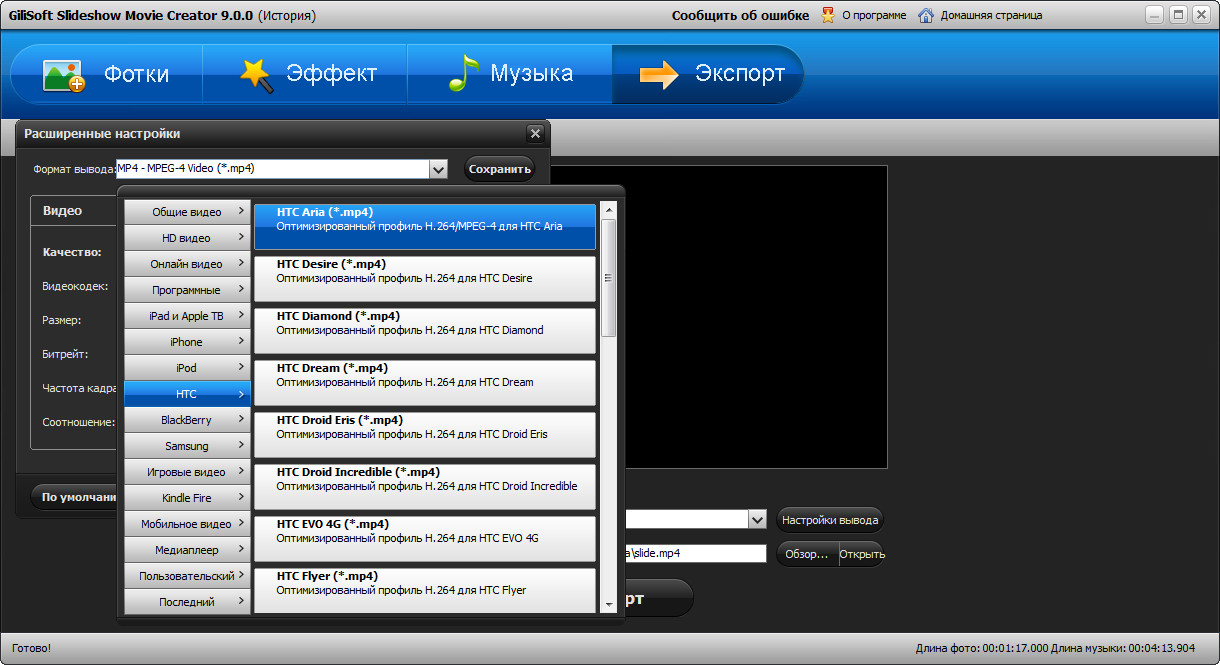1220x665 pixels.
Task: Open Пользовательский category
Action: (187, 576)
